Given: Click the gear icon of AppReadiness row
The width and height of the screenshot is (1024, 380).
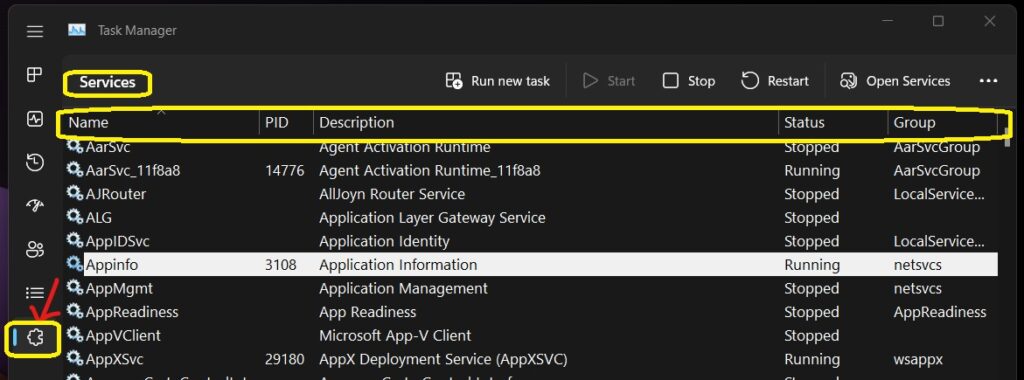Looking at the screenshot, I should click(75, 311).
